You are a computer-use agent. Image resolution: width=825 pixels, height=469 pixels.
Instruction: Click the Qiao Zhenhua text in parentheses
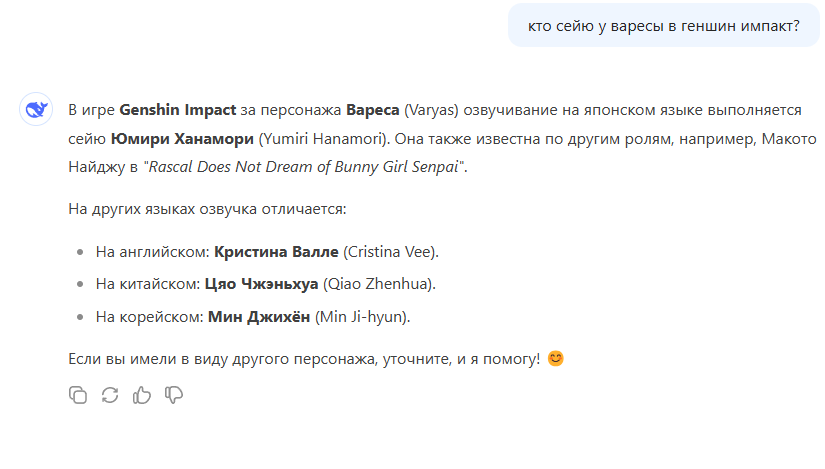pos(379,284)
